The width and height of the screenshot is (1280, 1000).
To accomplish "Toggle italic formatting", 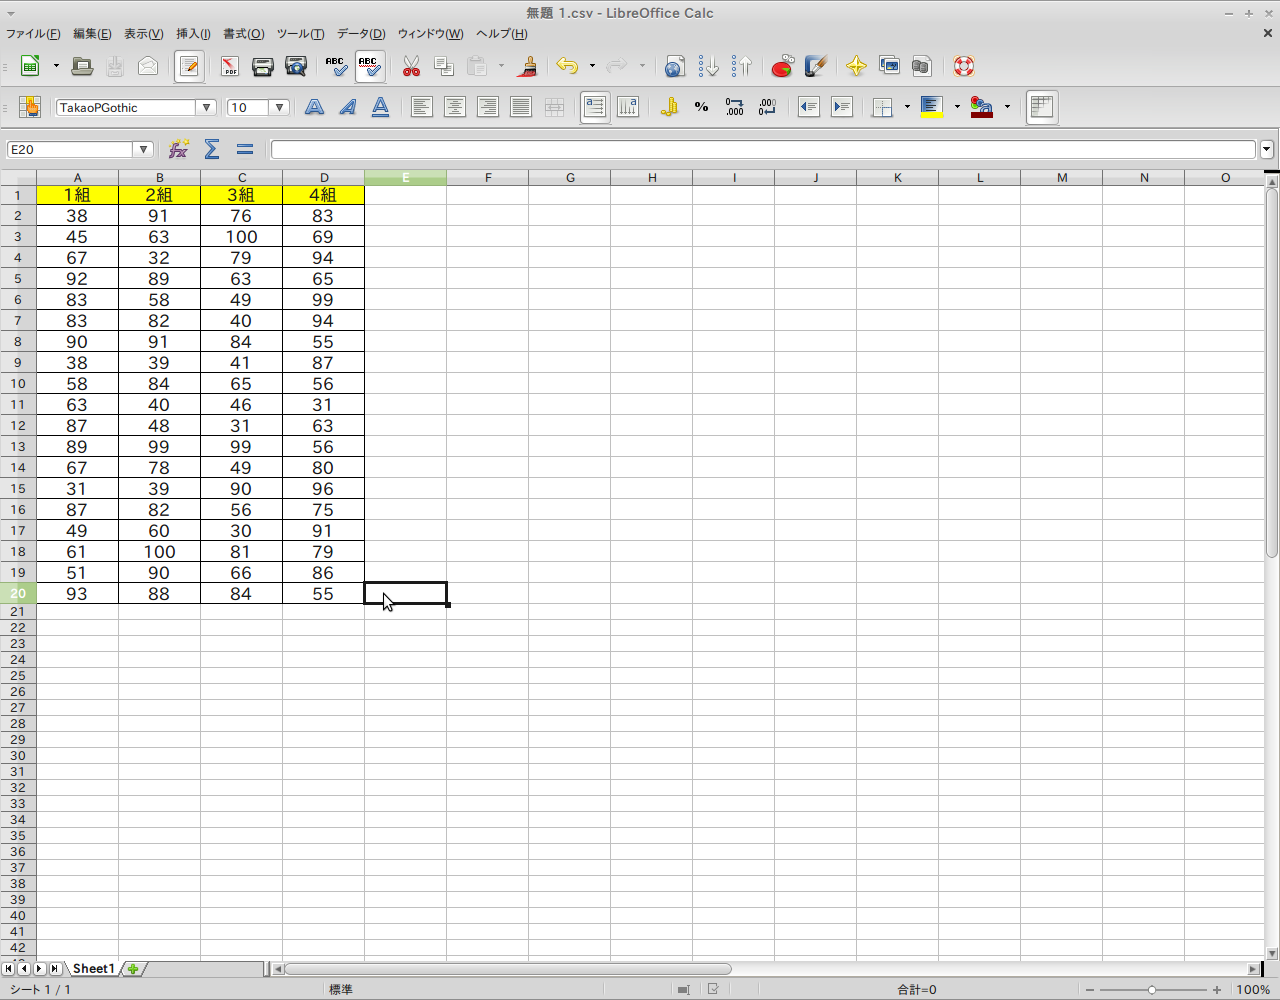I will (348, 107).
